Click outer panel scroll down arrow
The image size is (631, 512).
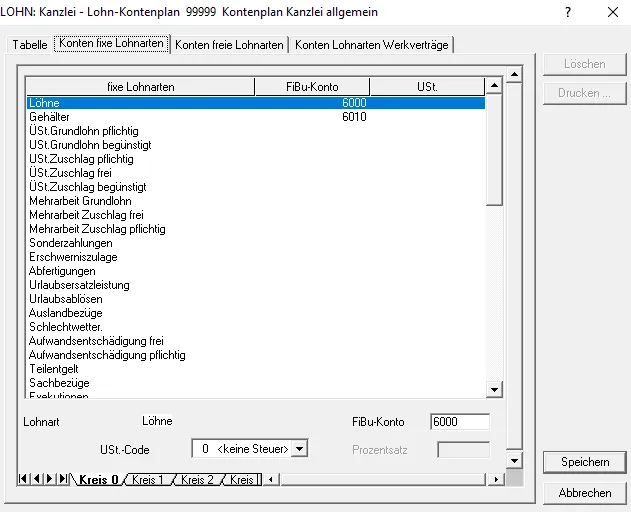coord(514,460)
